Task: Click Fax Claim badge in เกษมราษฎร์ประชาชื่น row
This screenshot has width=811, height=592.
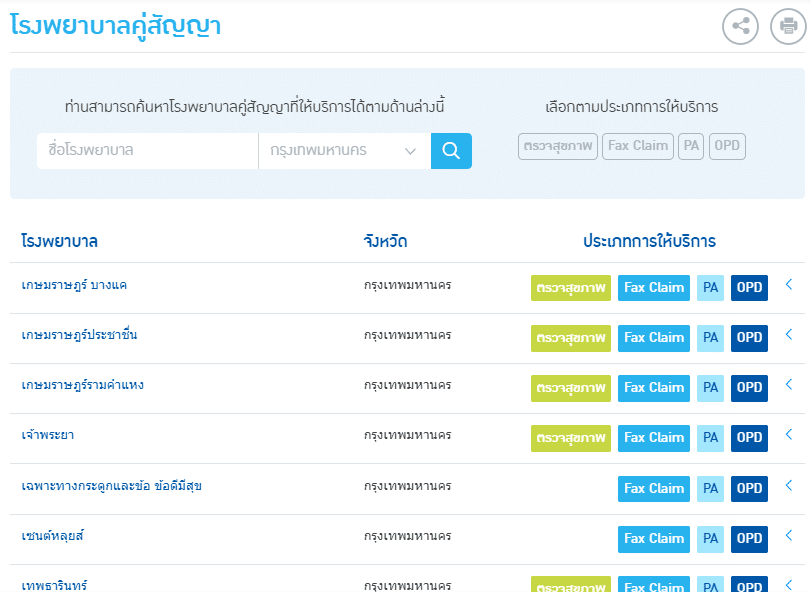Action: (x=654, y=338)
